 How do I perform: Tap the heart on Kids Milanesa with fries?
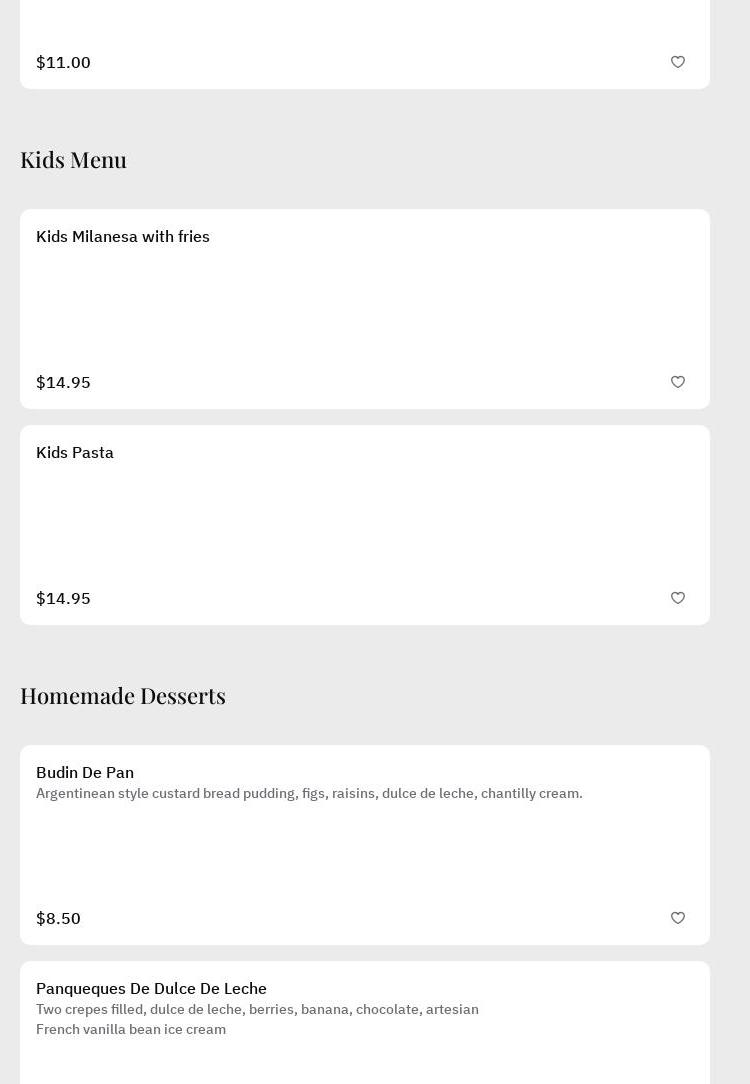678,382
